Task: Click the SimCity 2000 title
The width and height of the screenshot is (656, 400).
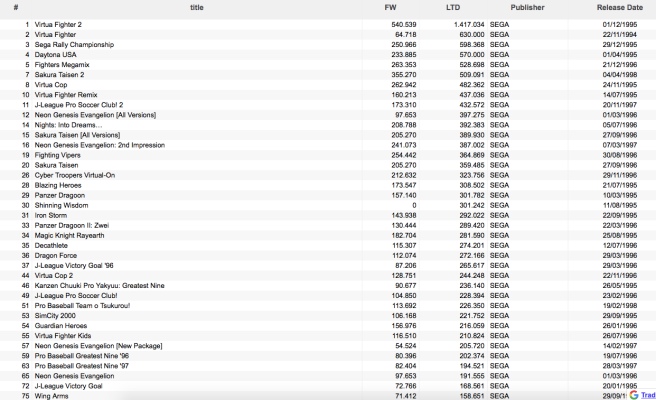Action: coord(55,316)
